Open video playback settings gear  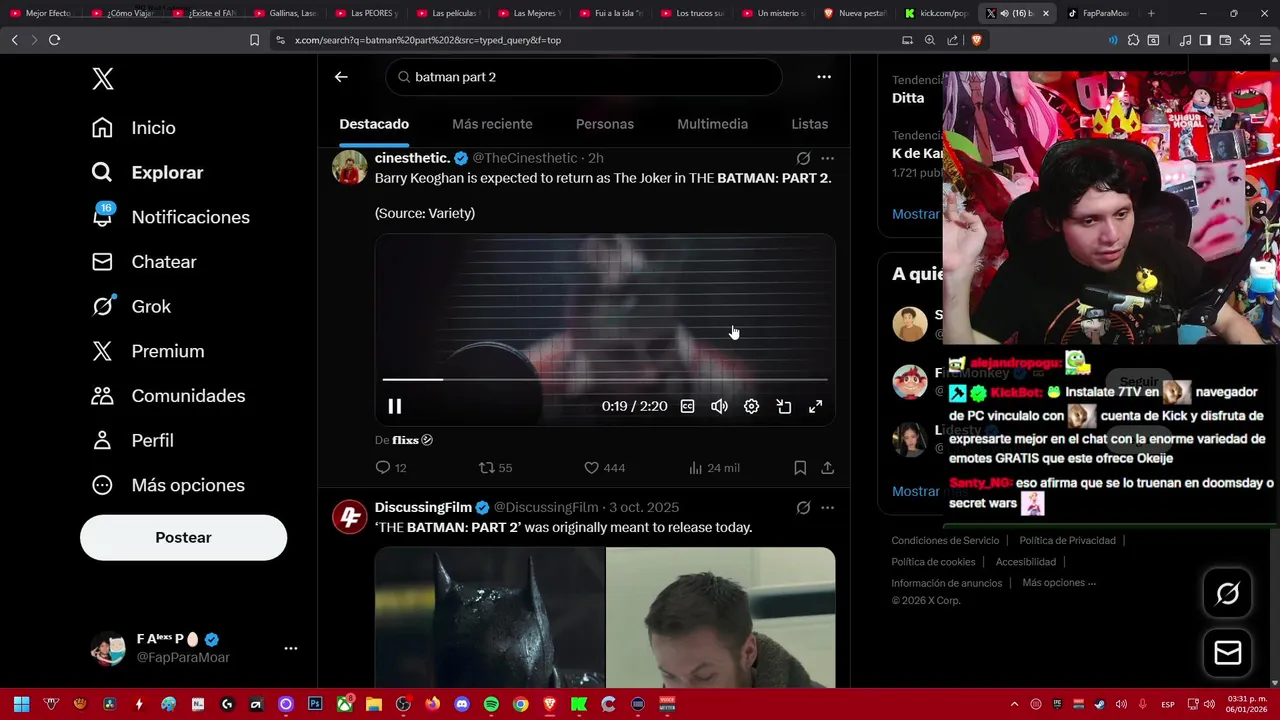pyautogui.click(x=751, y=406)
